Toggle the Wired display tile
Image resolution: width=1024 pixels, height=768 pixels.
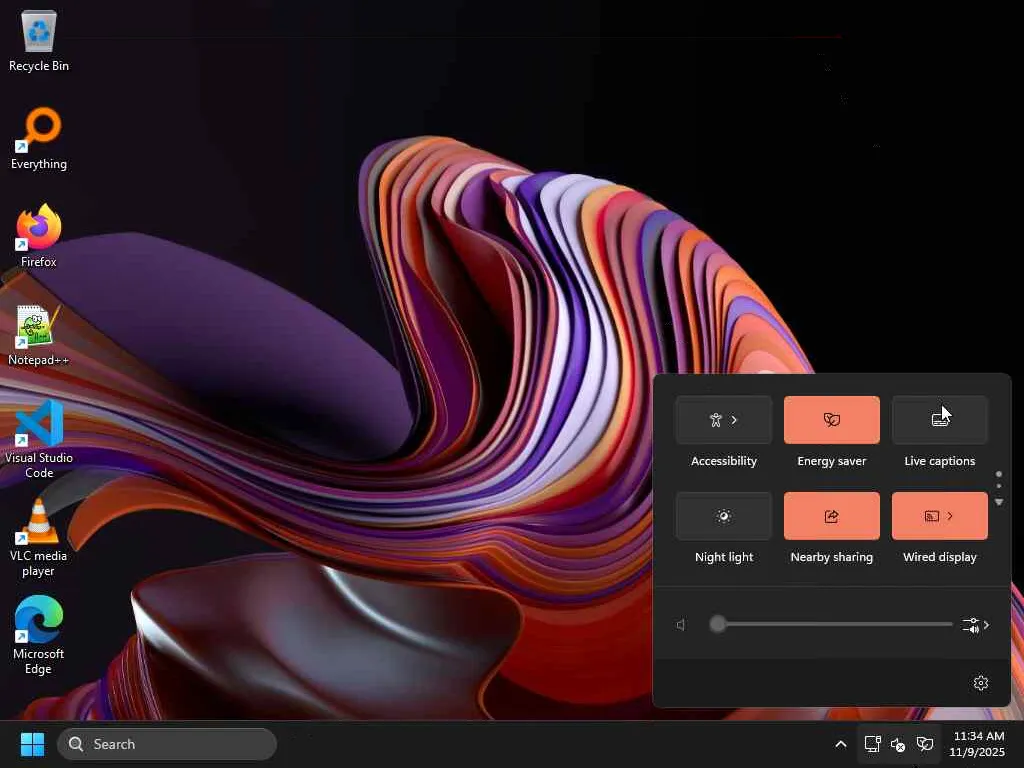[x=940, y=516]
